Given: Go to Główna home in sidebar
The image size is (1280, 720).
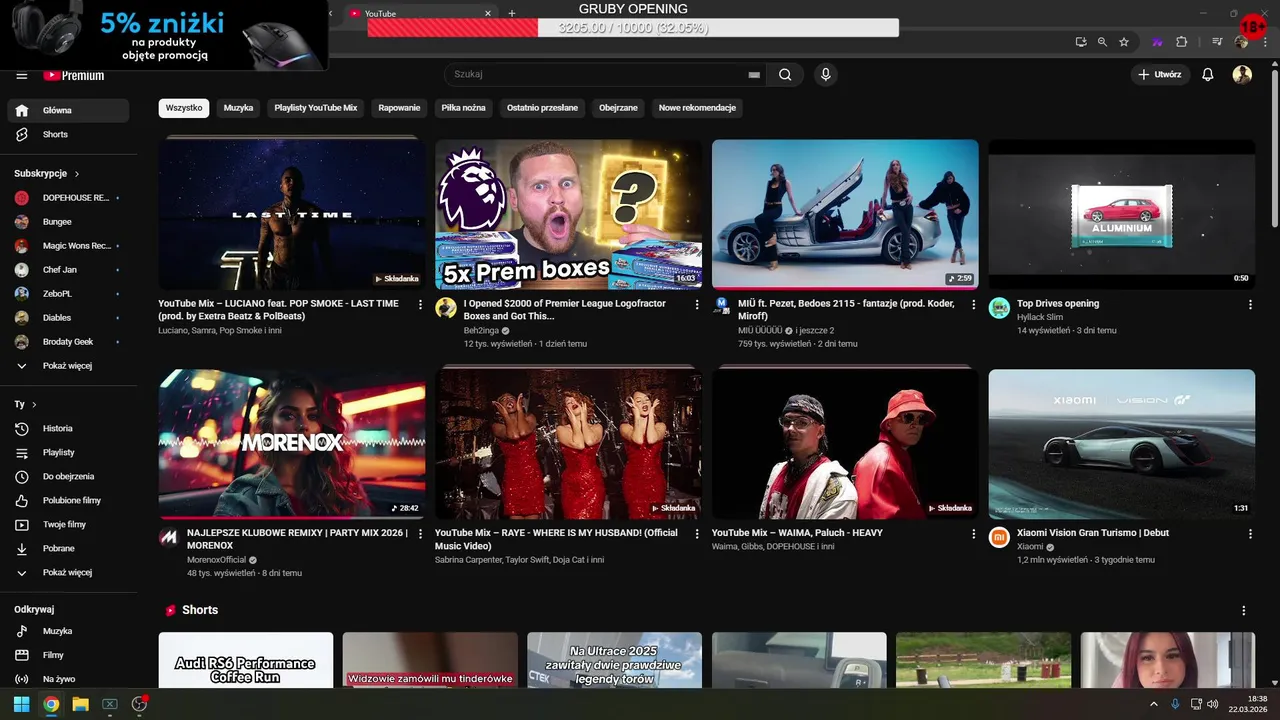Looking at the screenshot, I should (68, 110).
